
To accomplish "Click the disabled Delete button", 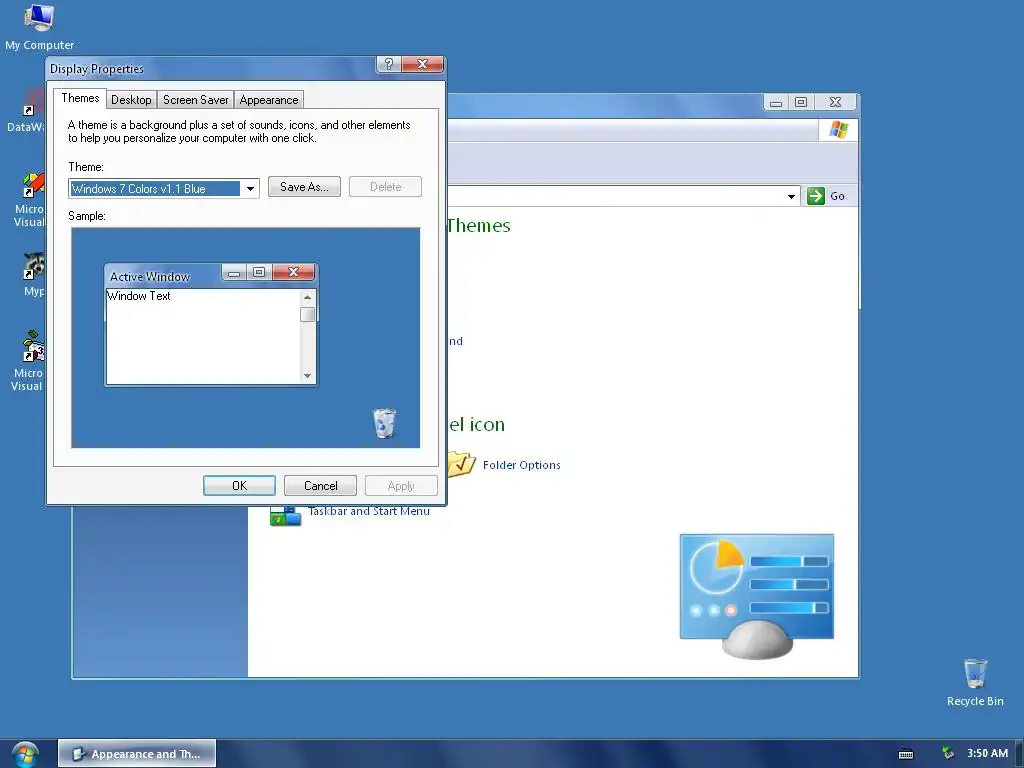I will pyautogui.click(x=385, y=187).
